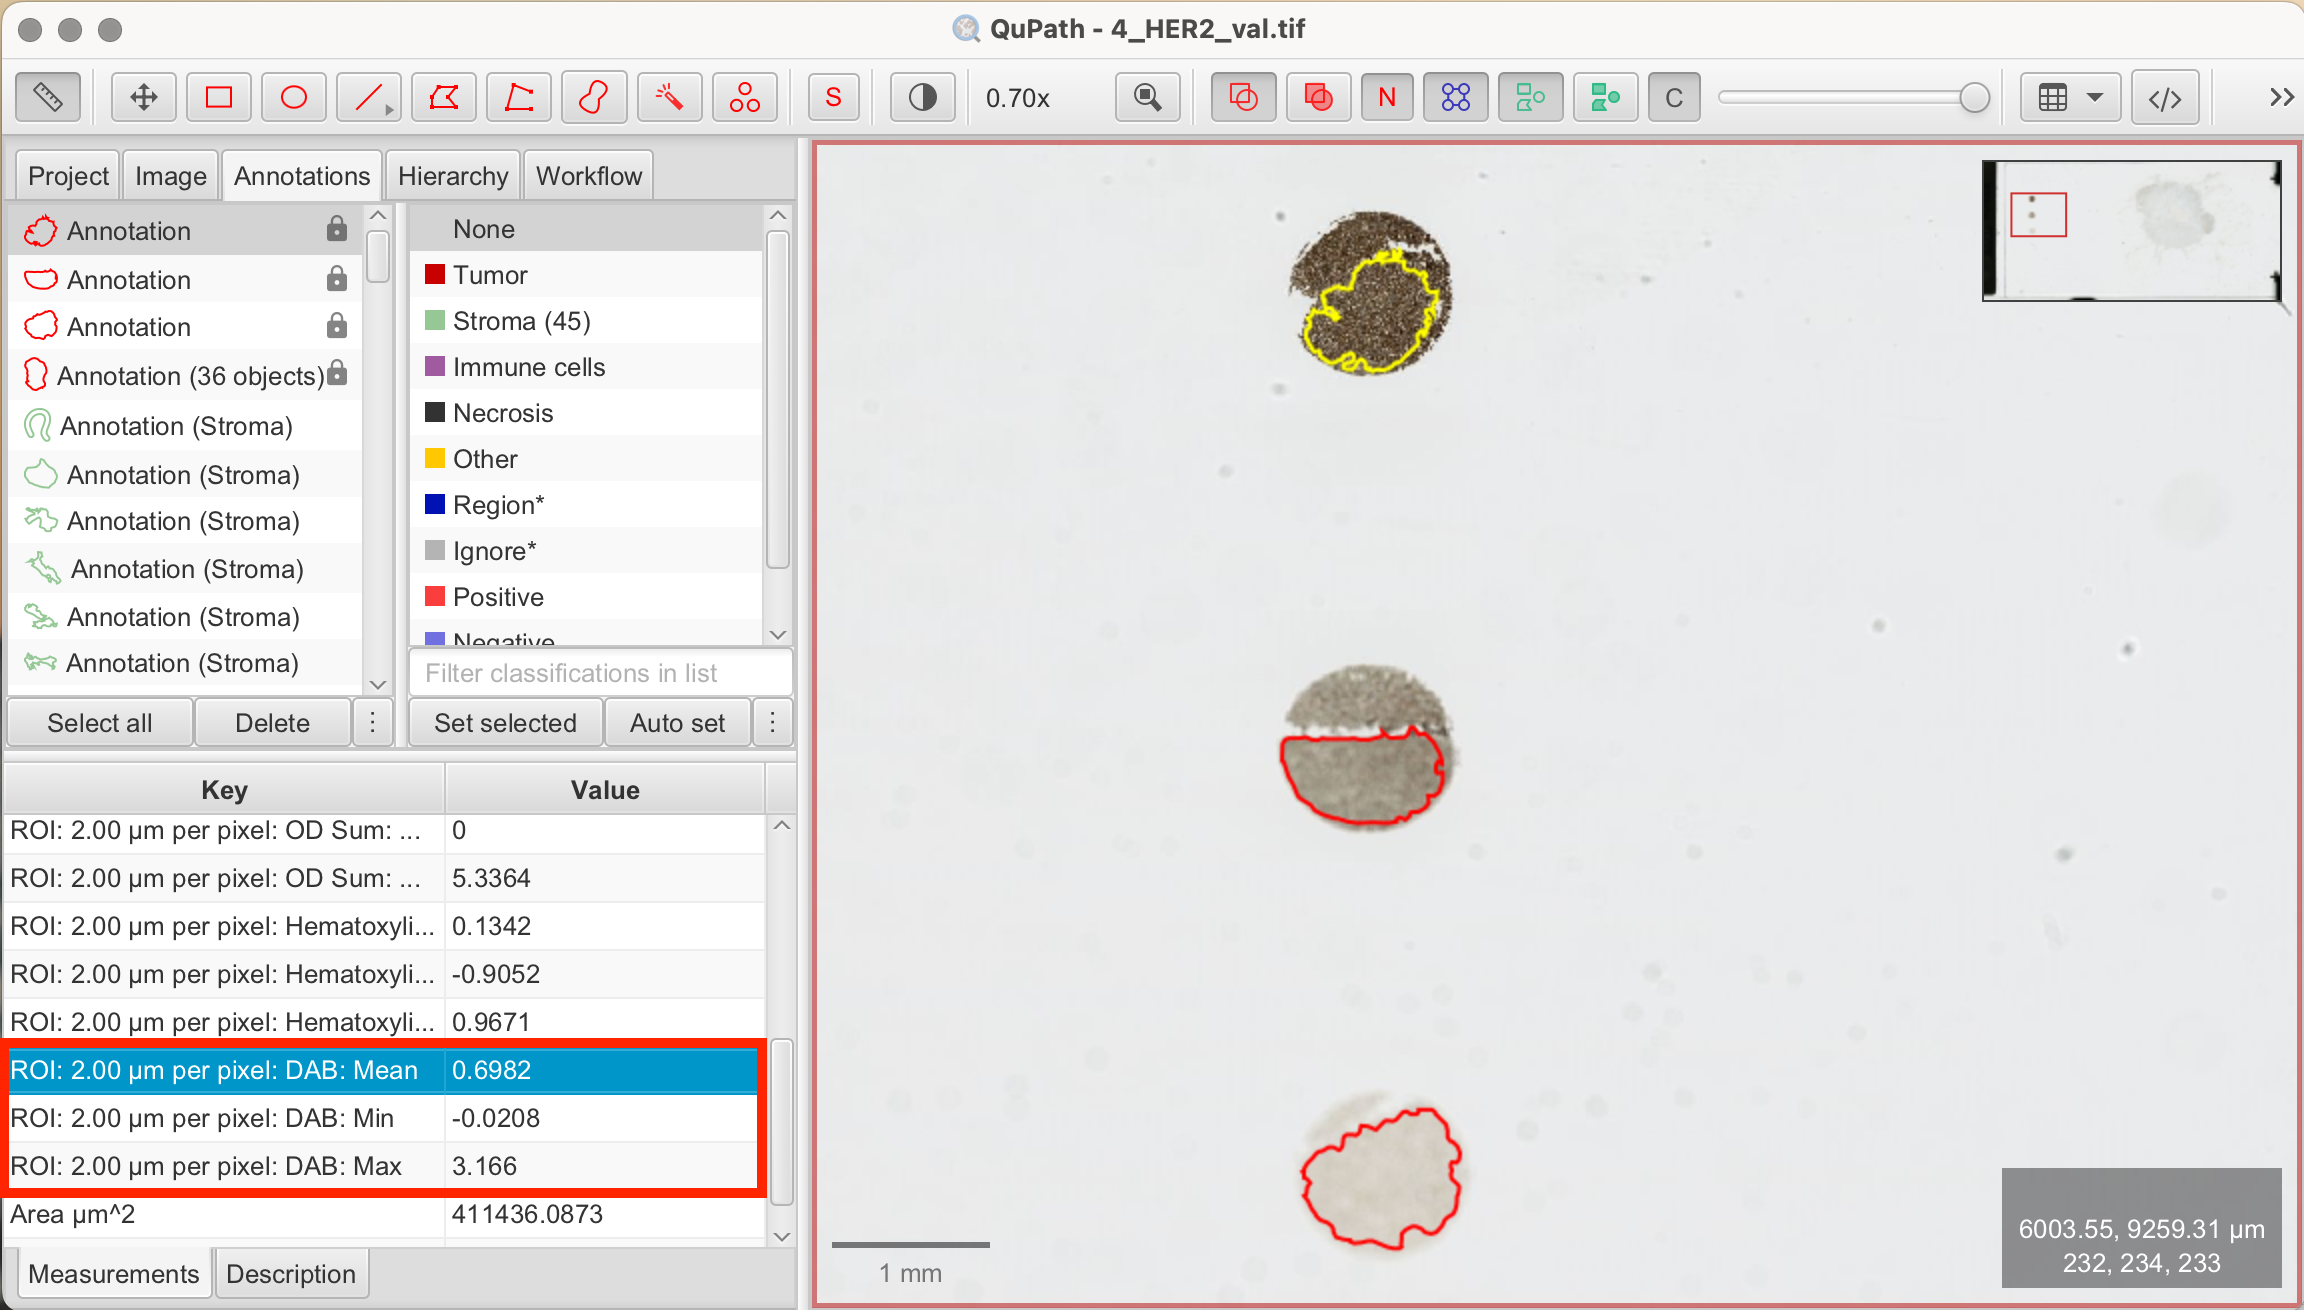The image size is (2304, 1310).
Task: Open the Brightness/Contrast dialog
Action: click(x=922, y=97)
